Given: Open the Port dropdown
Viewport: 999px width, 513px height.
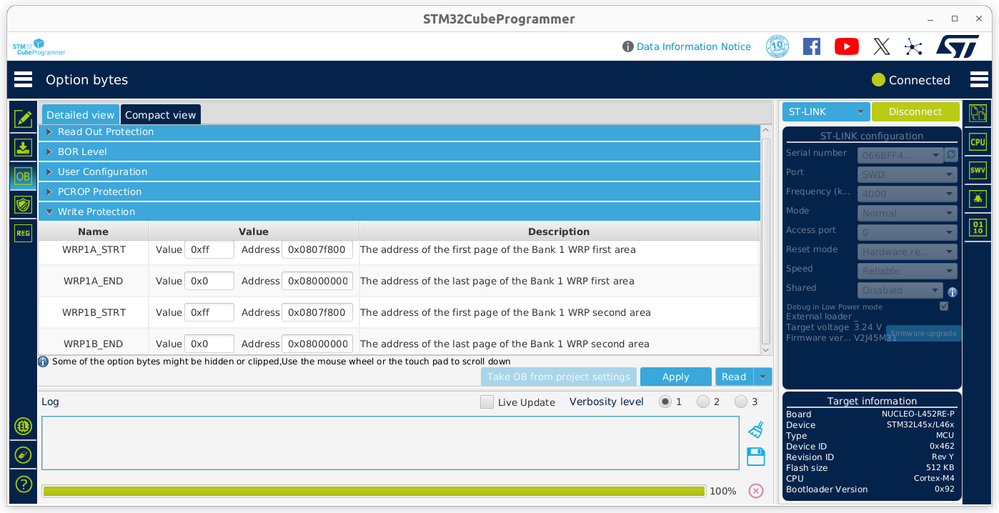Looking at the screenshot, I should [x=907, y=175].
